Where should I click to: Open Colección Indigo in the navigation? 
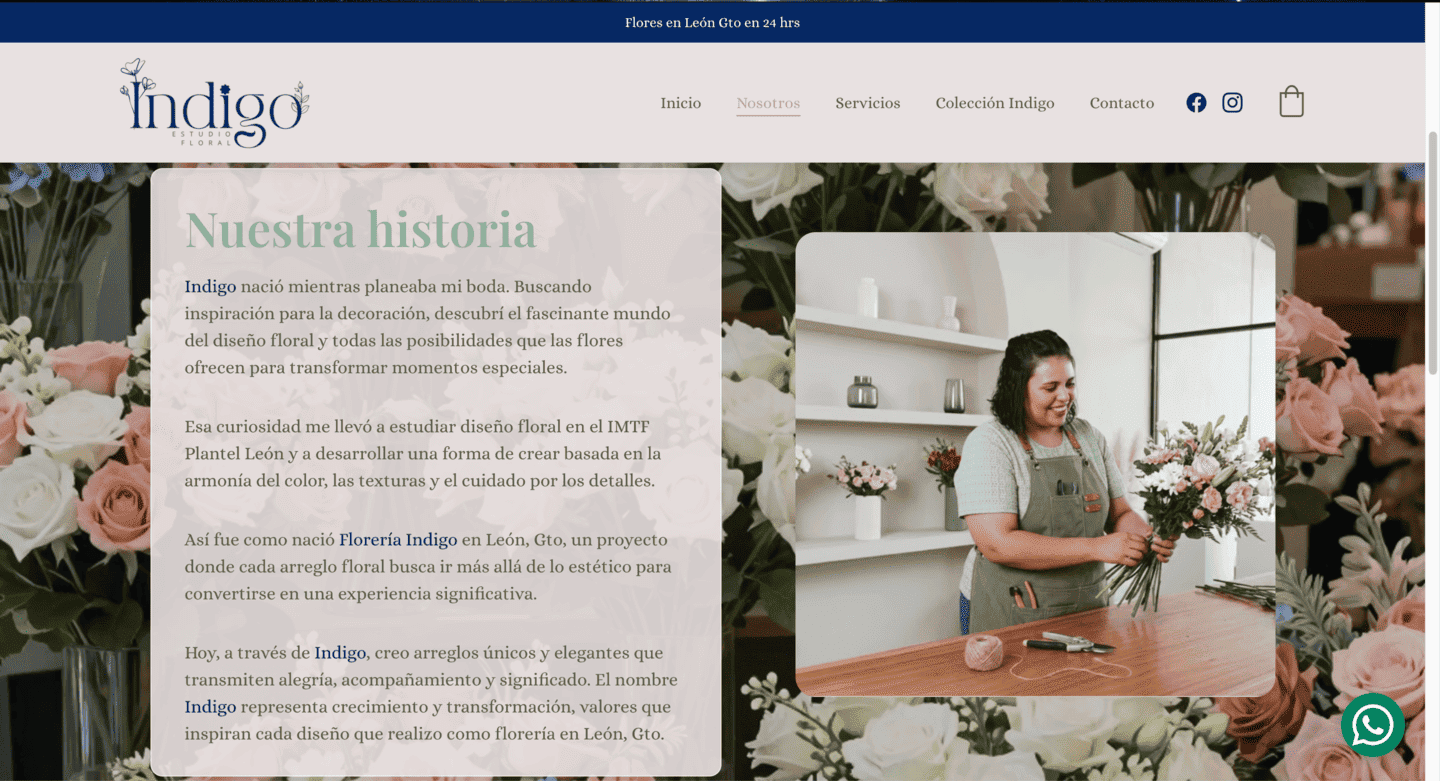coord(995,103)
